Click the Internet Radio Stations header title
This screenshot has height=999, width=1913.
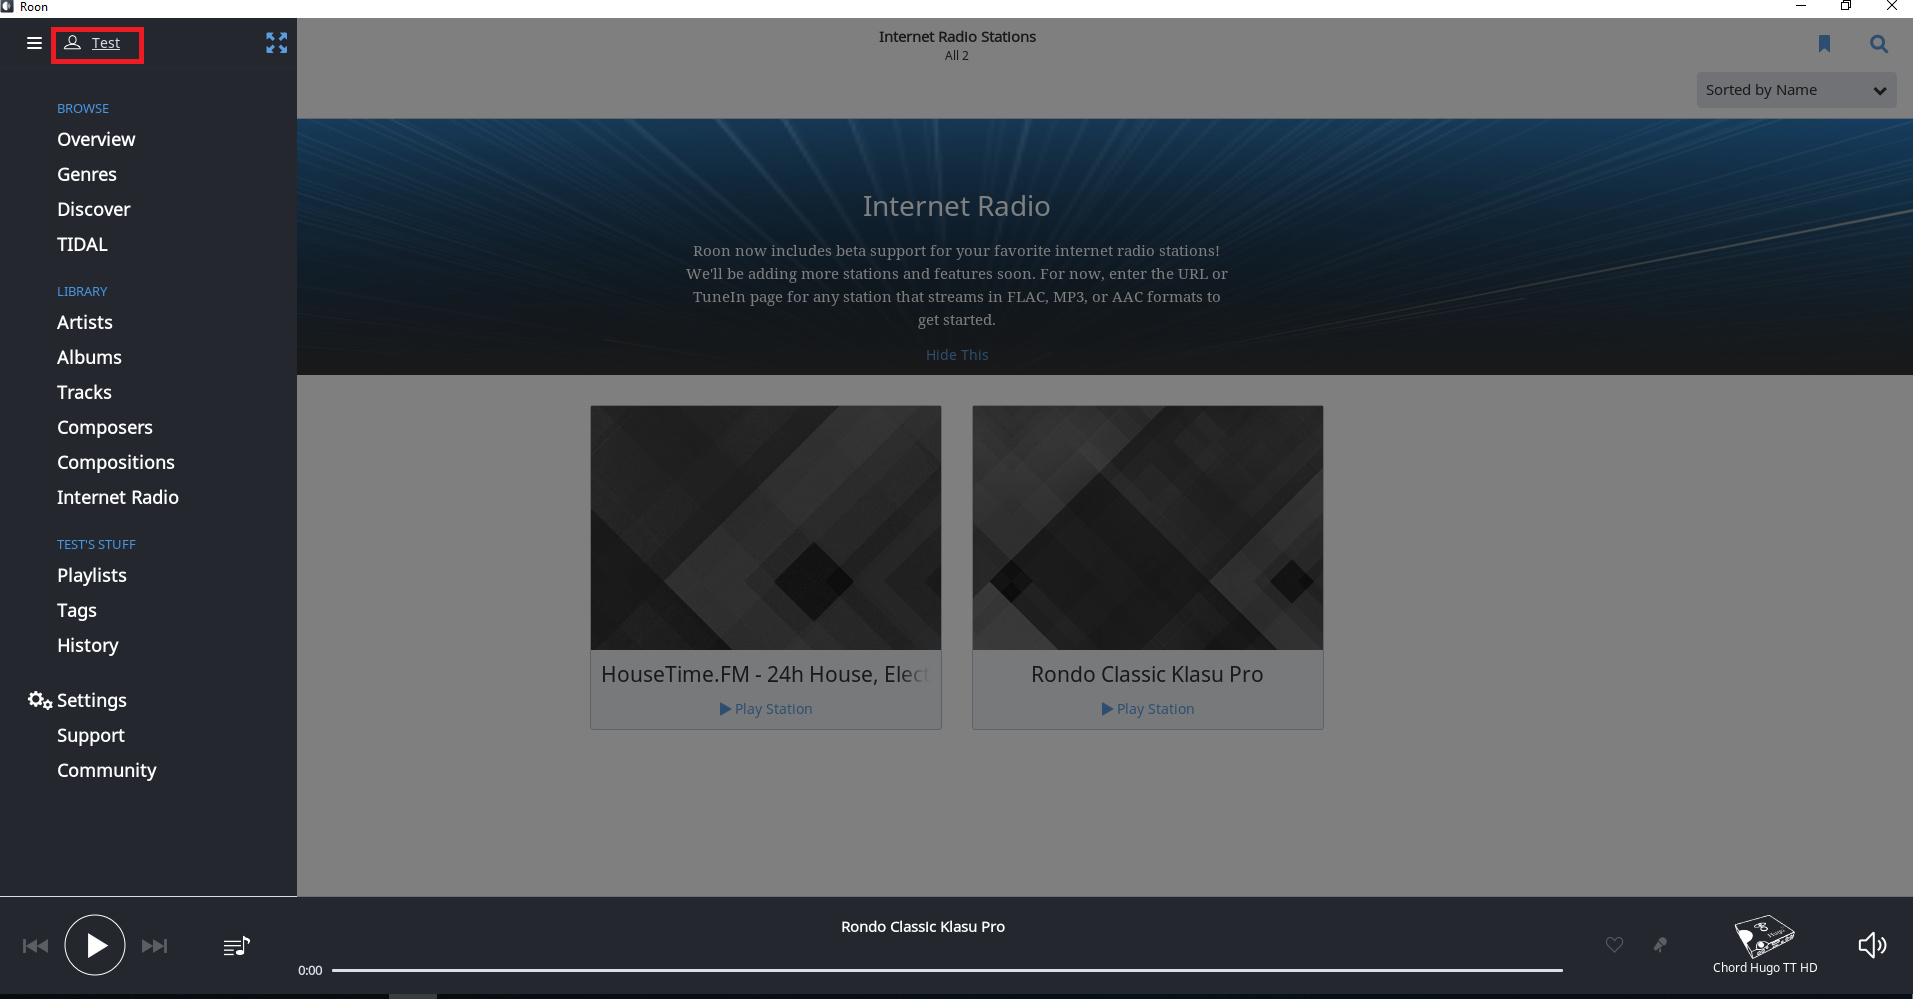click(957, 37)
